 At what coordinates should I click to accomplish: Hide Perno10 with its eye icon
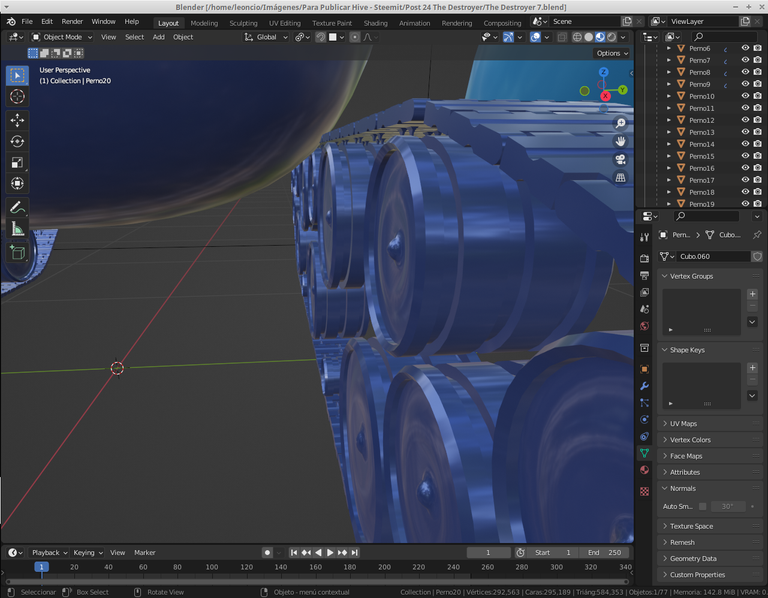745,96
